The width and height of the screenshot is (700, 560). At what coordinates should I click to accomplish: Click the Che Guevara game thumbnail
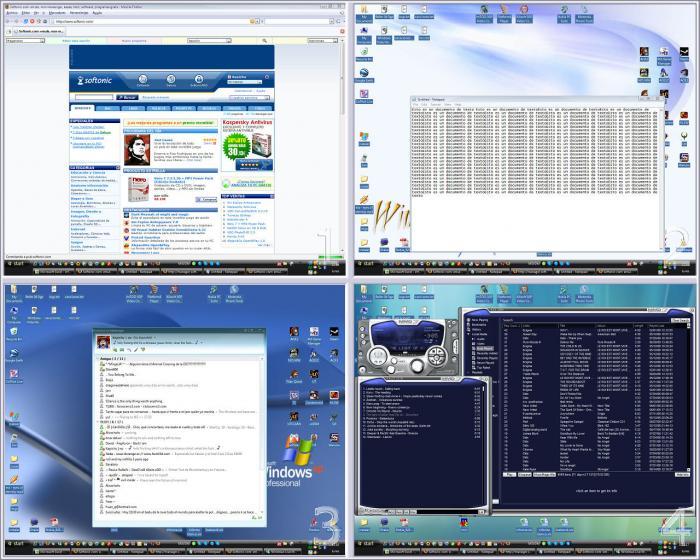click(137, 150)
